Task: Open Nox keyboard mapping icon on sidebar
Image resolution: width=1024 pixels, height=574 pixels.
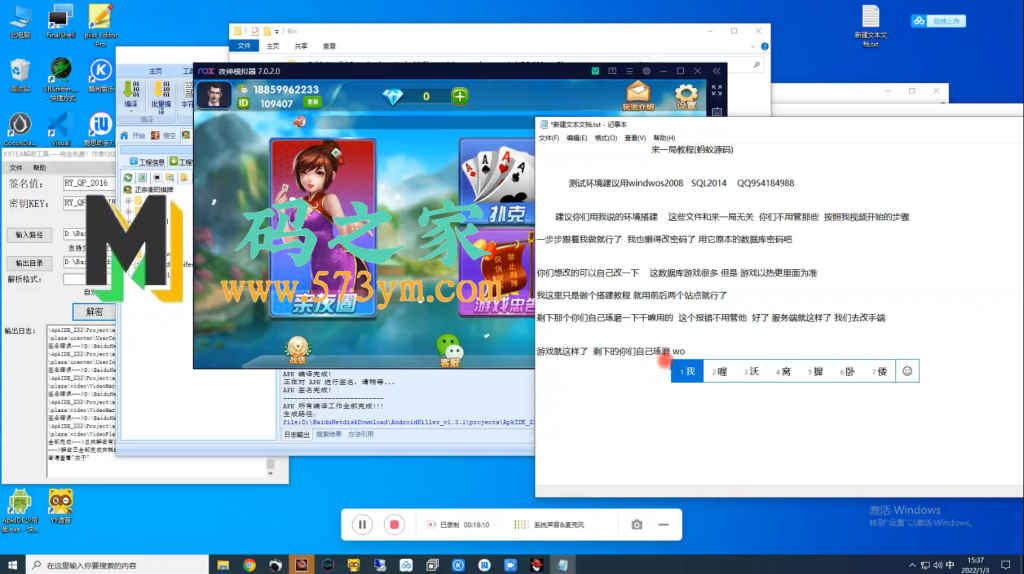Action: [717, 112]
